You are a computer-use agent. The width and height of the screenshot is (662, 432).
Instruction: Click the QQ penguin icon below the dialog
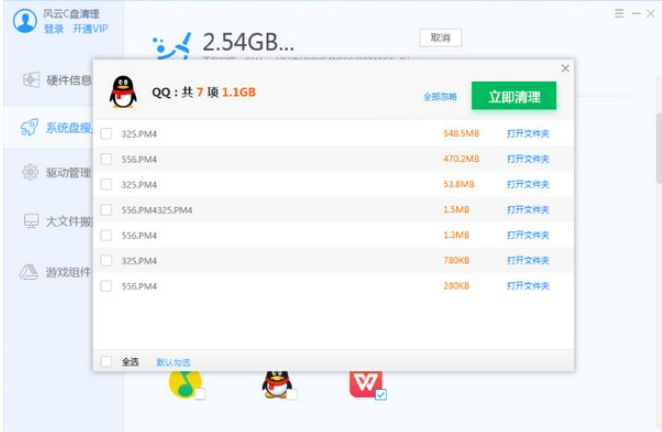click(277, 383)
